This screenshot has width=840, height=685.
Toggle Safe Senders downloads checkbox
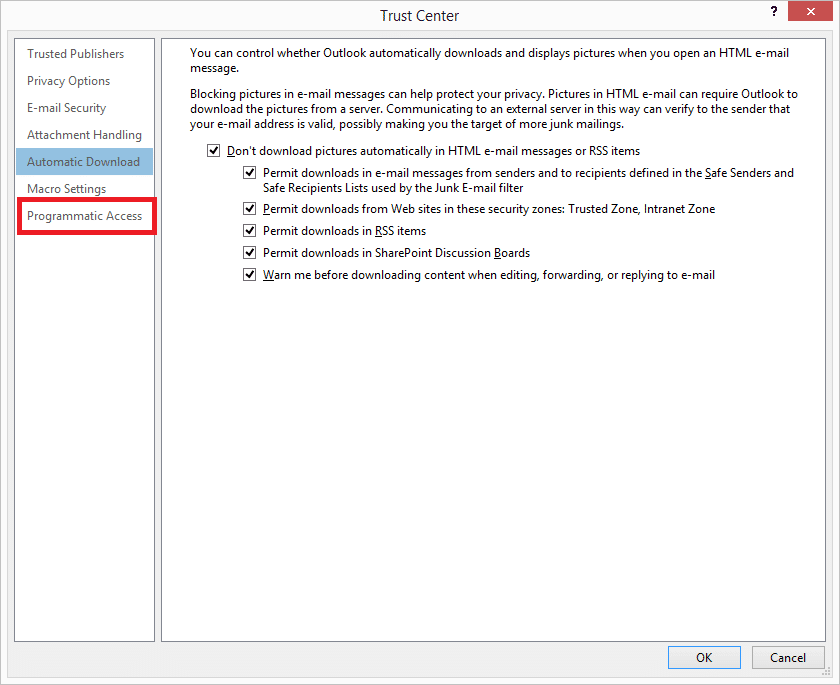pos(250,172)
